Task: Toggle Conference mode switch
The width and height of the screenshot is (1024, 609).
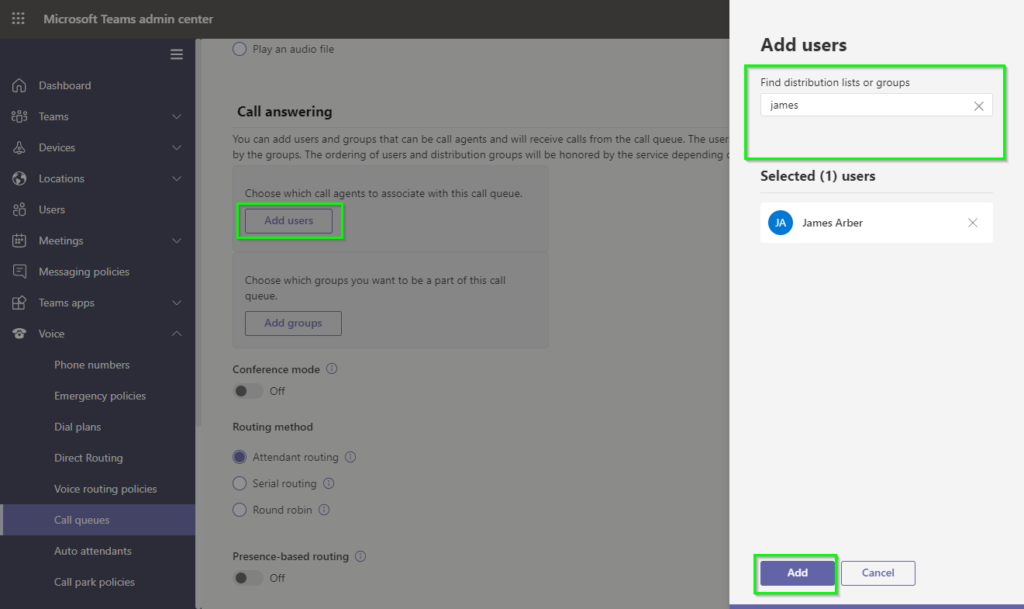Action: [248, 391]
